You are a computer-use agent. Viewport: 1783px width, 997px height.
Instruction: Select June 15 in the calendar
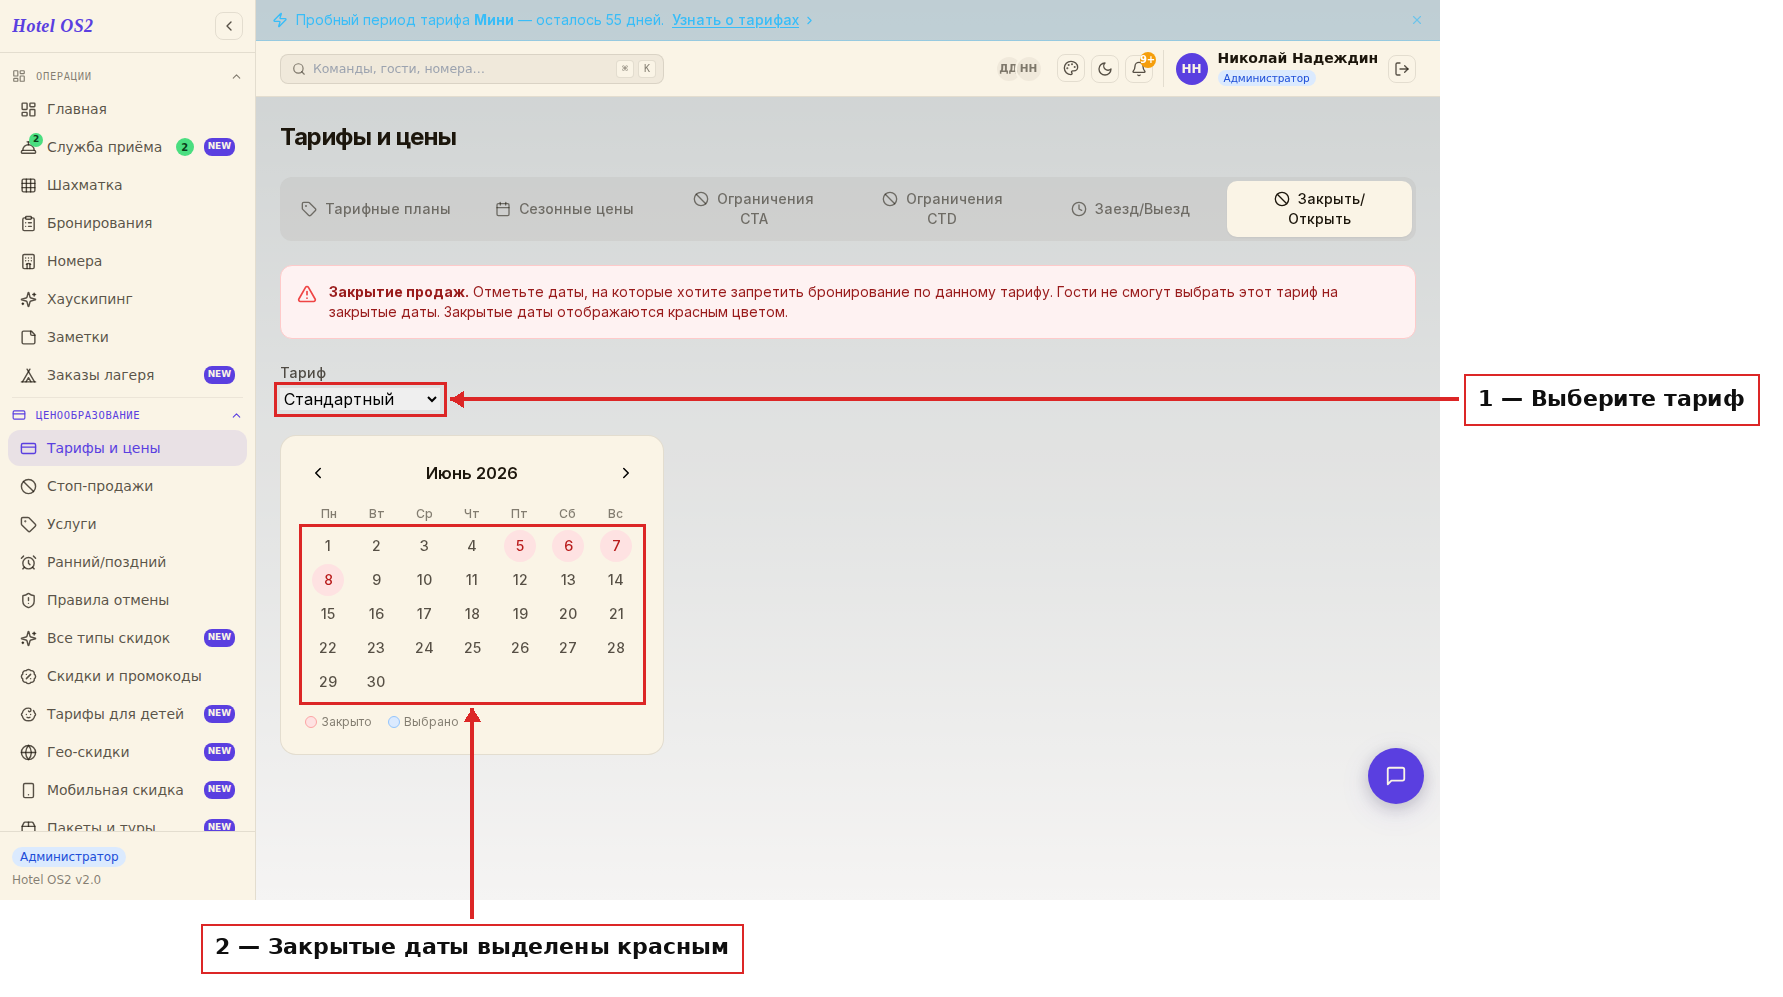pos(328,614)
